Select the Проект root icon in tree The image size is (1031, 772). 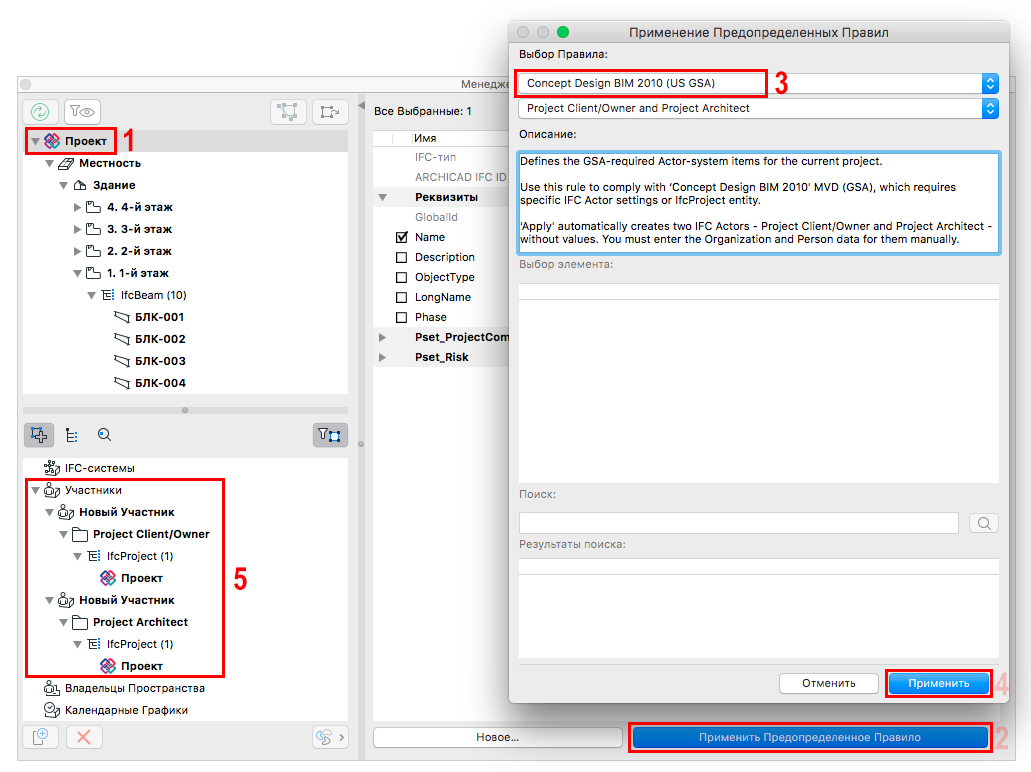pyautogui.click(x=52, y=141)
